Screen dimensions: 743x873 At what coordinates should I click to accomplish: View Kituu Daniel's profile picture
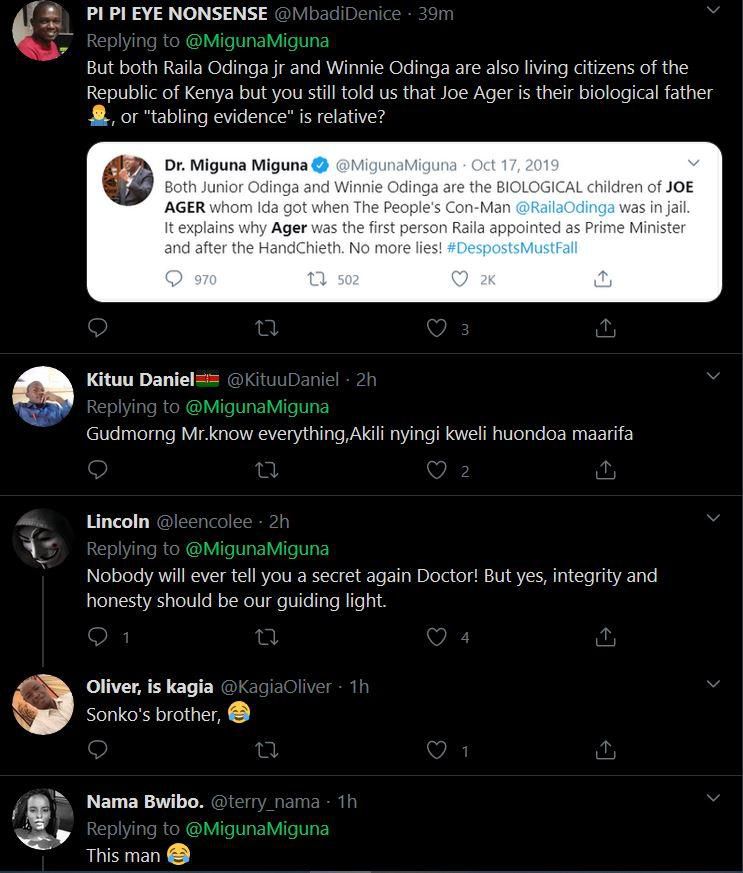[x=43, y=396]
